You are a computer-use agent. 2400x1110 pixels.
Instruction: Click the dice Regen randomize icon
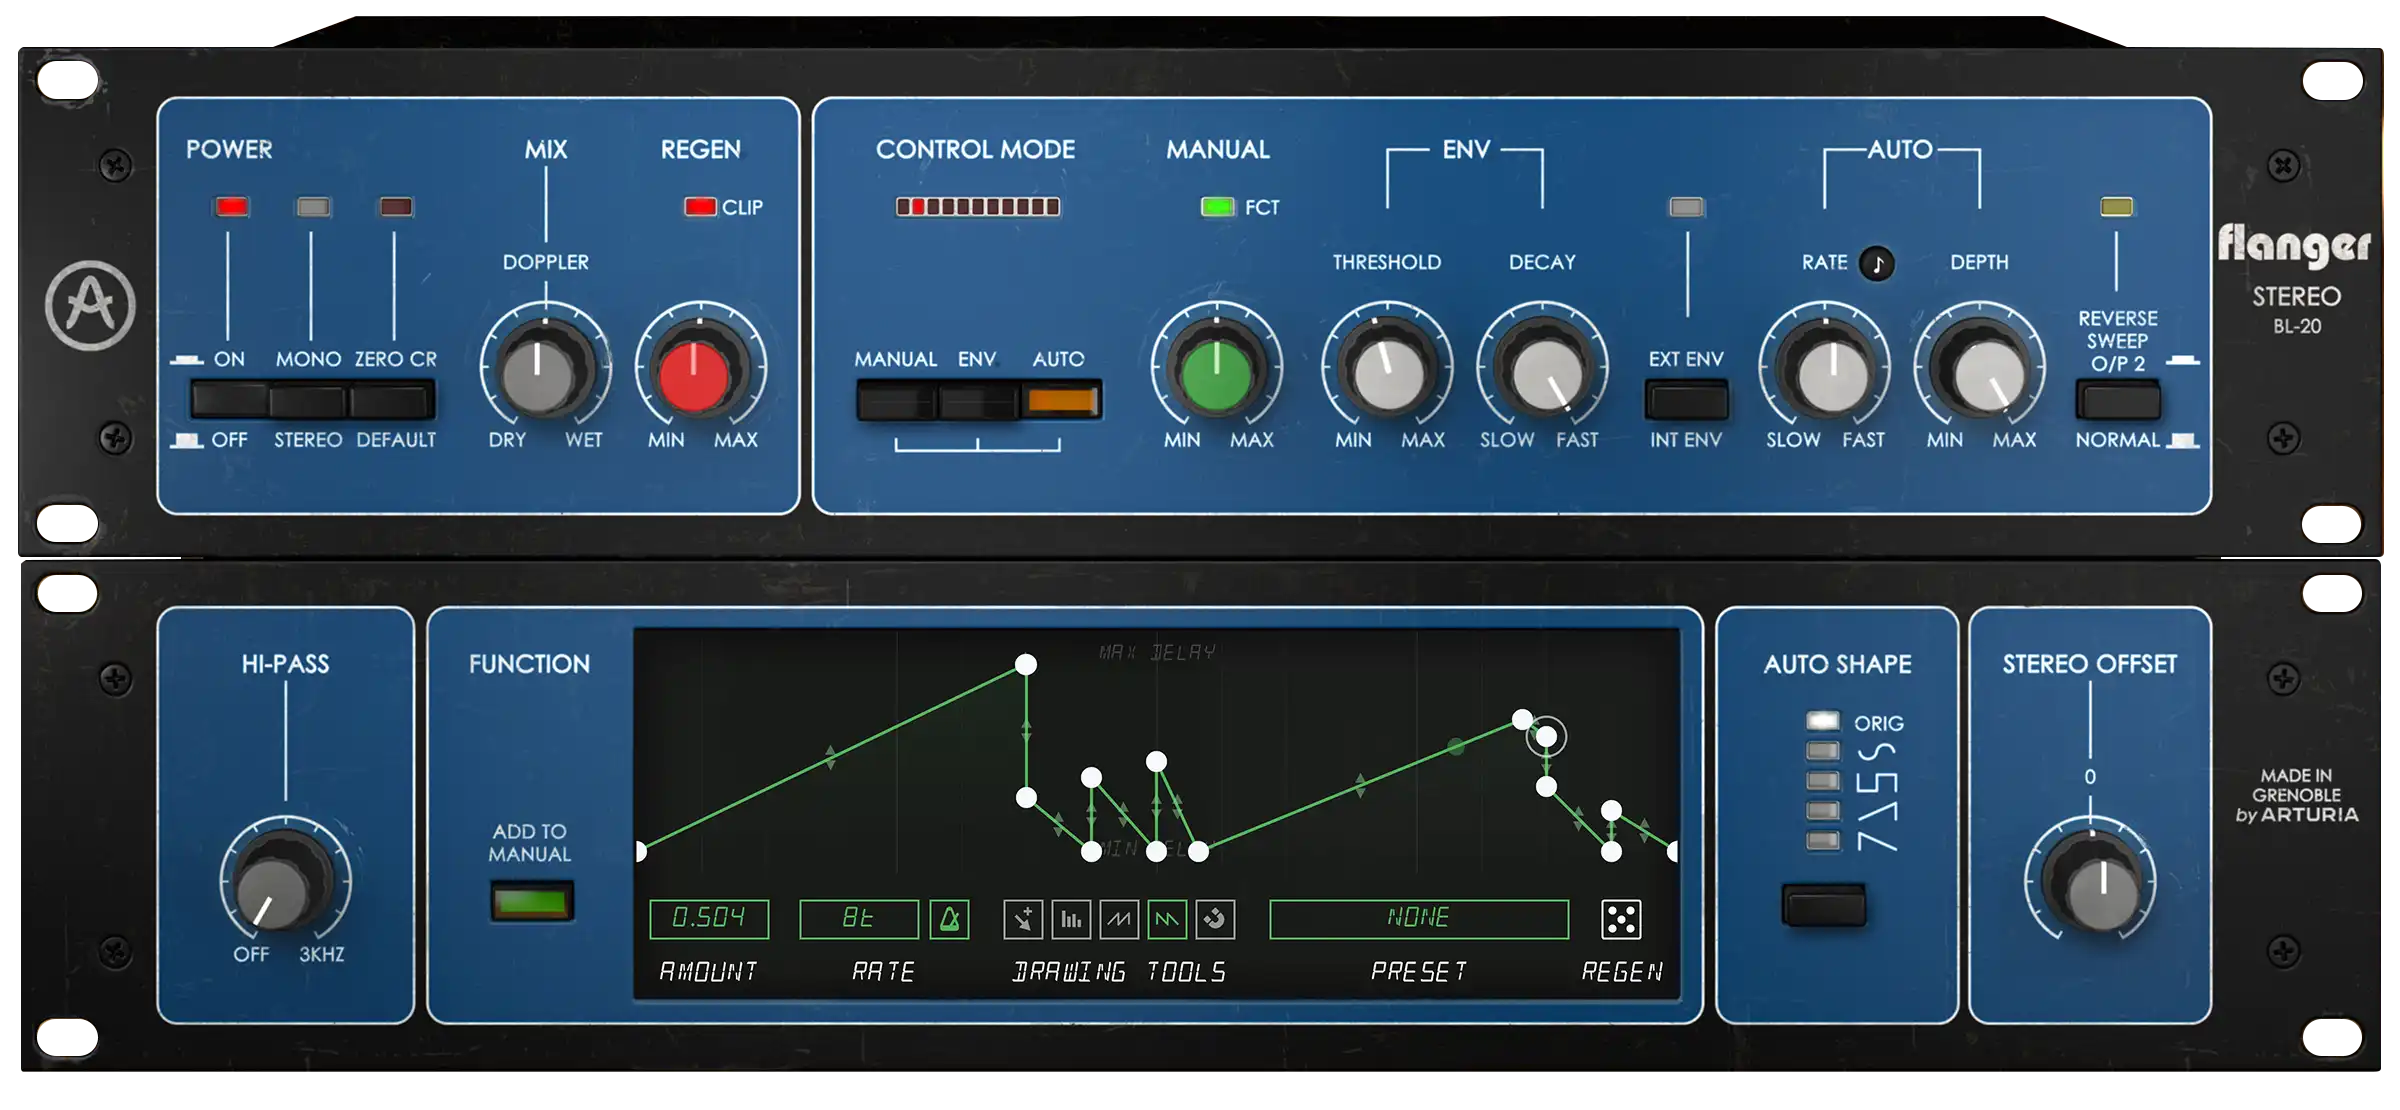tap(1620, 919)
